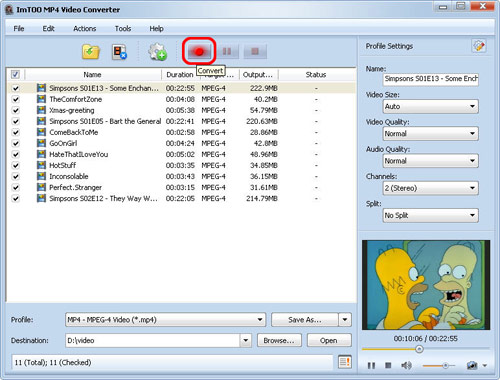Click the 00:03:35 duration of HotStuff
500x380 pixels.
coord(180,165)
